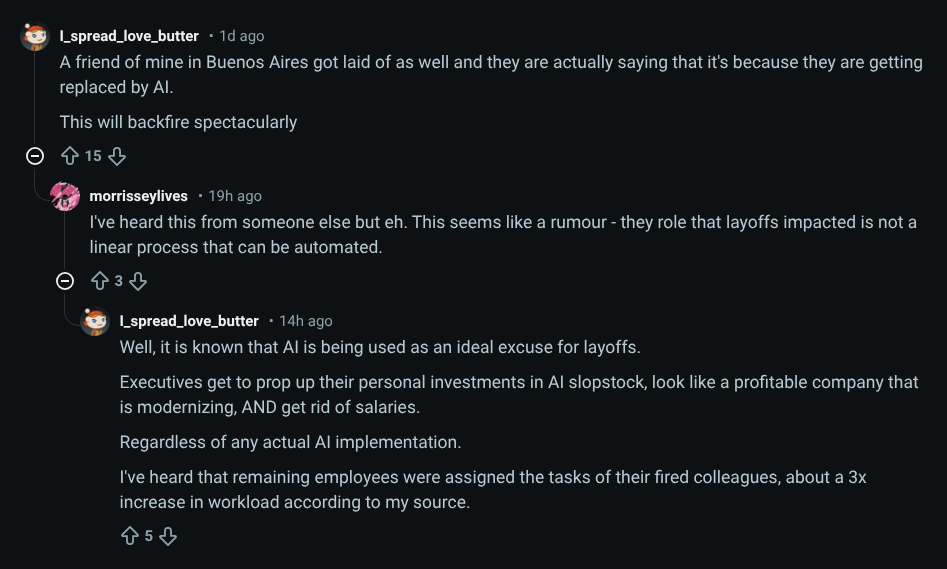The width and height of the screenshot is (947, 569).
Task: Upvote the top comment with 15 points
Action: click(70, 156)
